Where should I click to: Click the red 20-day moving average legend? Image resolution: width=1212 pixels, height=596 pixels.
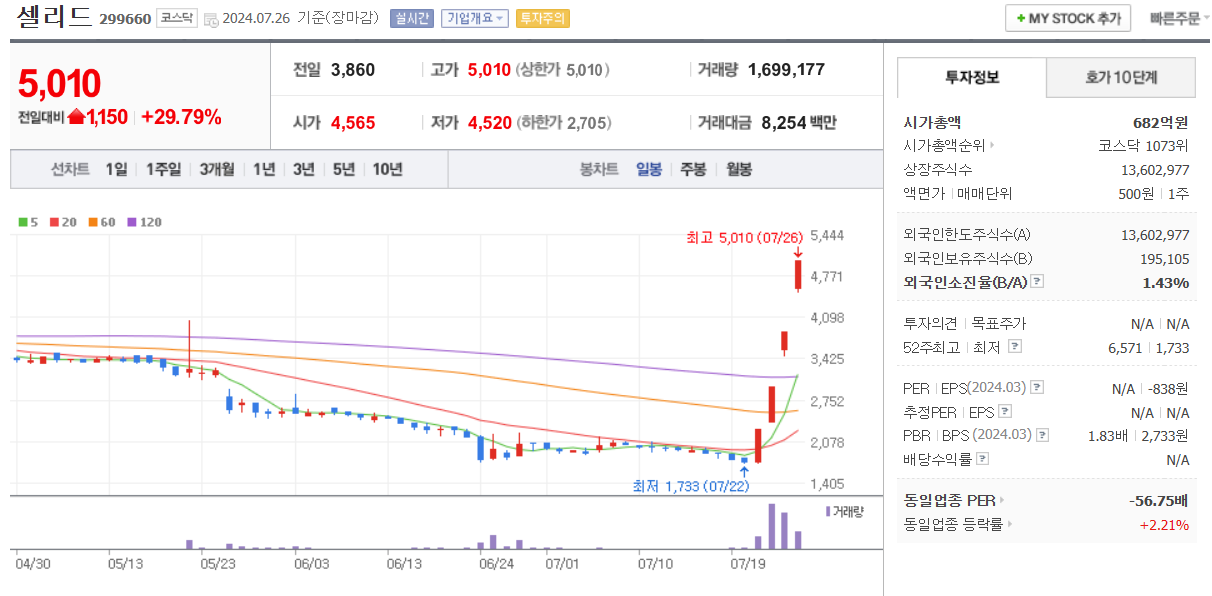(62, 222)
